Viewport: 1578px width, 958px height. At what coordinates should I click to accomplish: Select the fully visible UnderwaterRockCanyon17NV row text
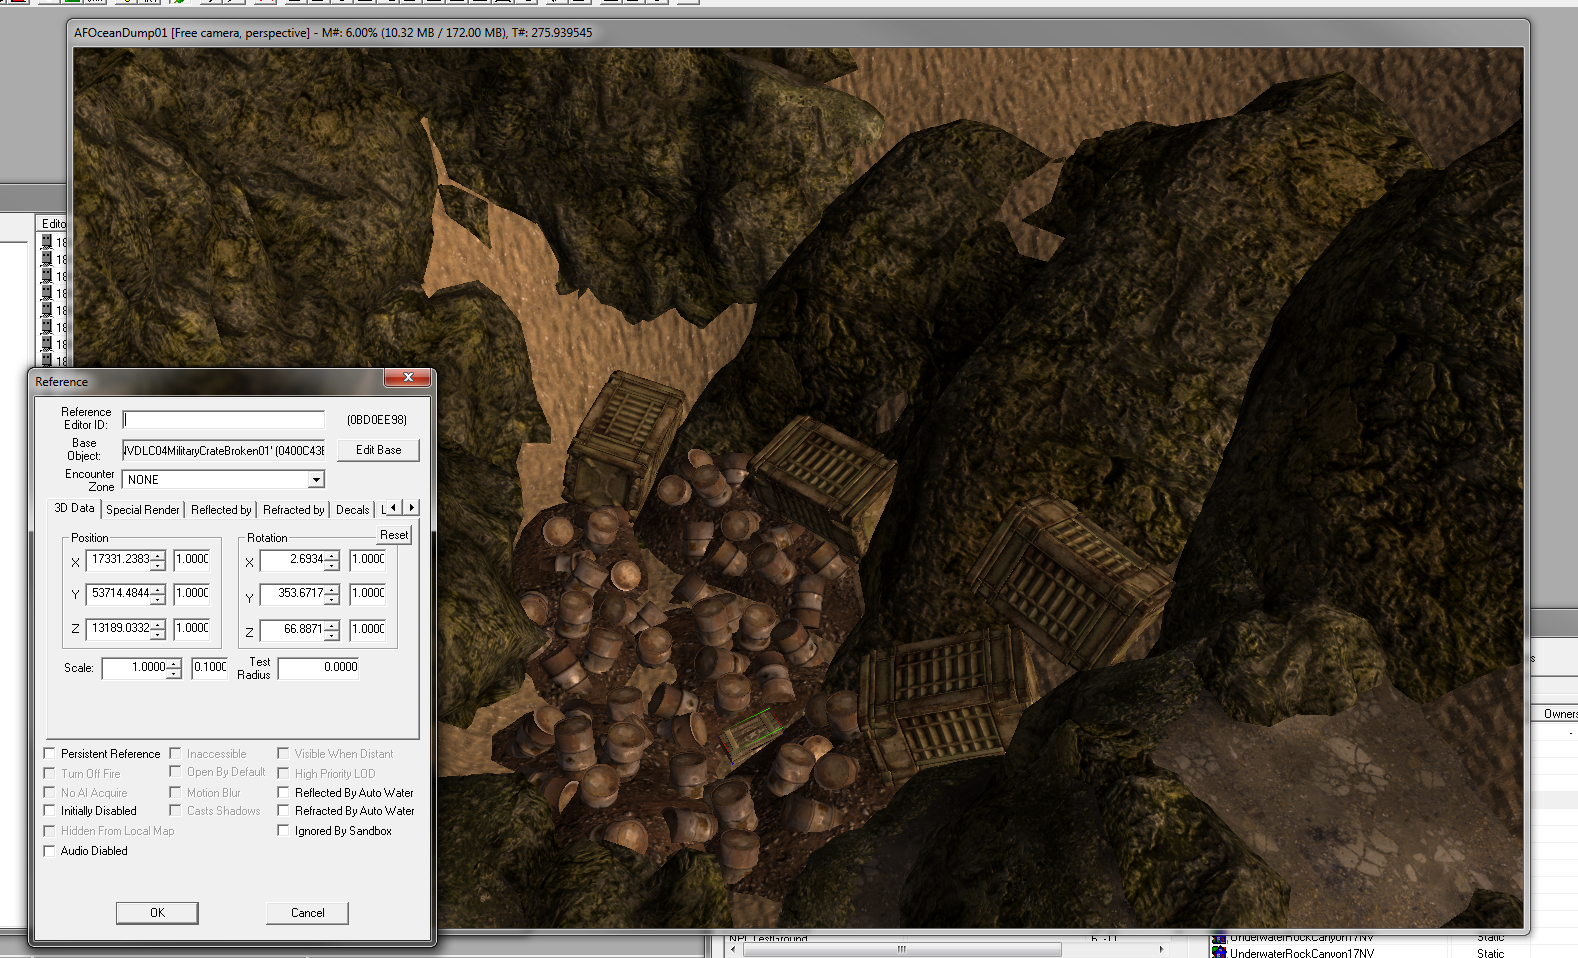click(1302, 953)
